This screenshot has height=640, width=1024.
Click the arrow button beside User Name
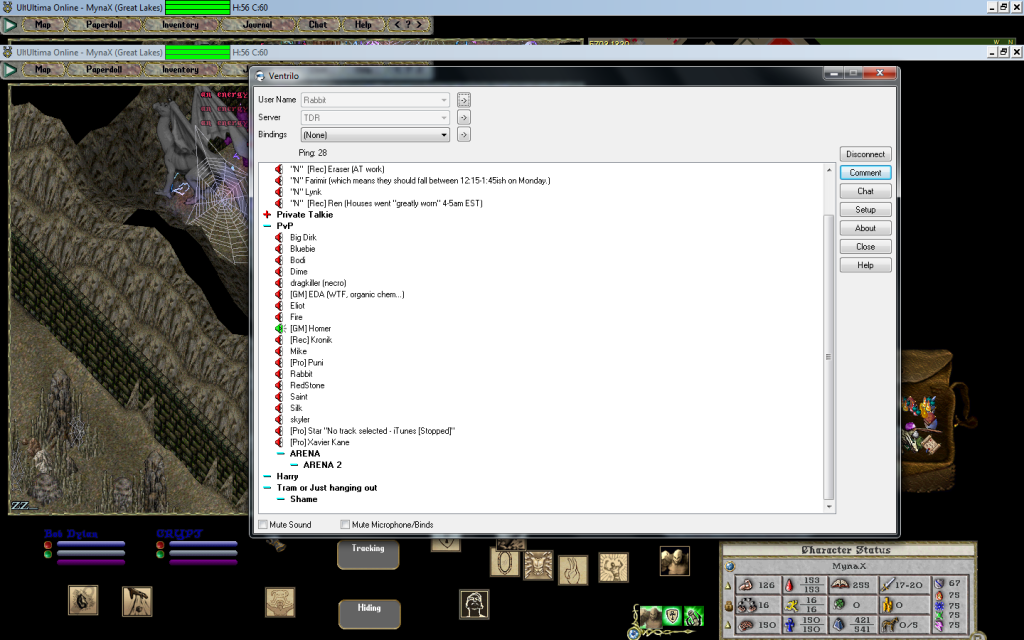click(x=464, y=100)
